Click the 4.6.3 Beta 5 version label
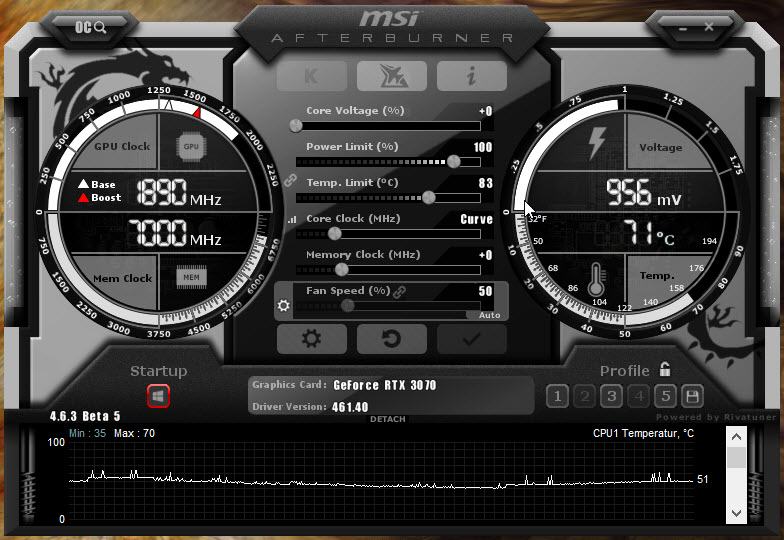Viewport: 784px width, 540px height. [x=85, y=416]
